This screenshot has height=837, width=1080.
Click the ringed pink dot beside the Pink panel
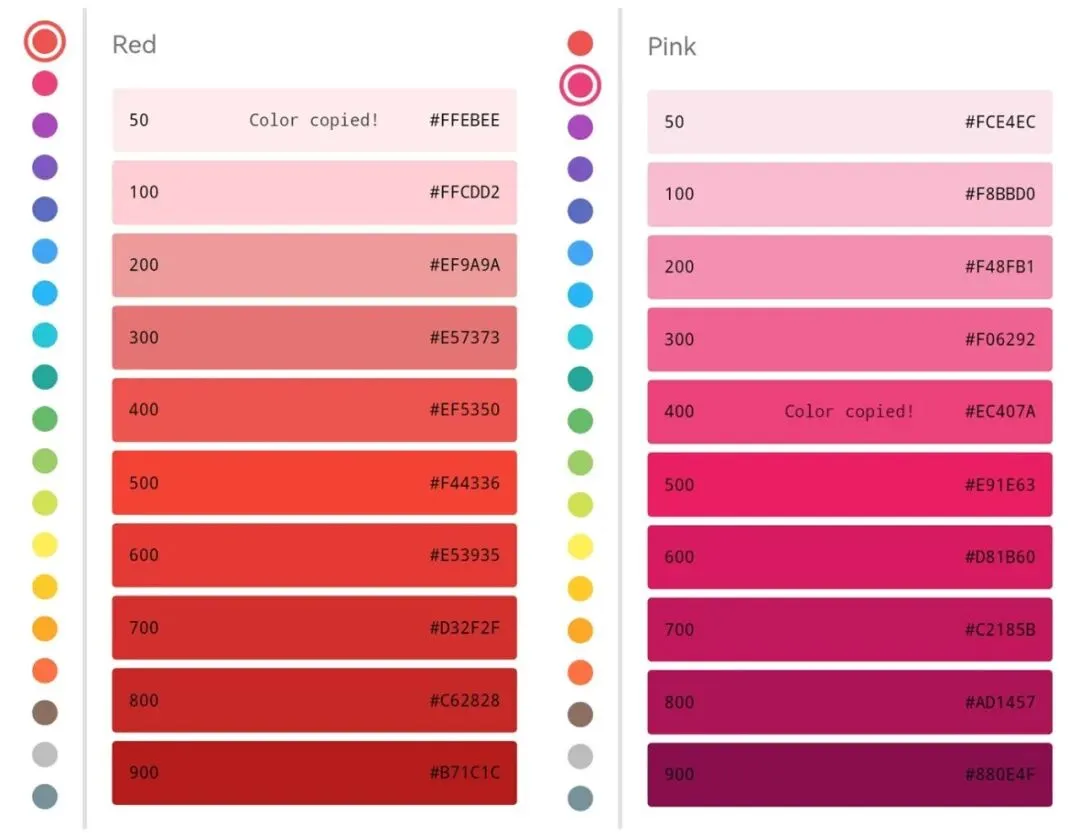580,86
